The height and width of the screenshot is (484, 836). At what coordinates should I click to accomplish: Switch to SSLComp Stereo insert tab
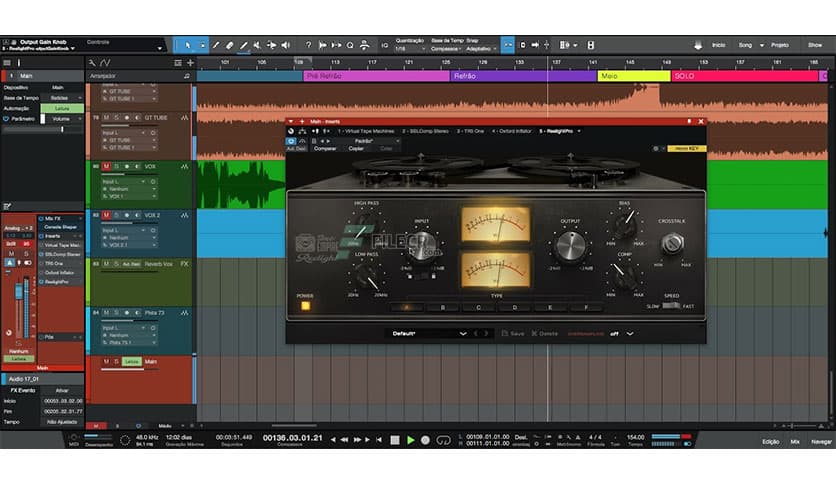(x=425, y=131)
